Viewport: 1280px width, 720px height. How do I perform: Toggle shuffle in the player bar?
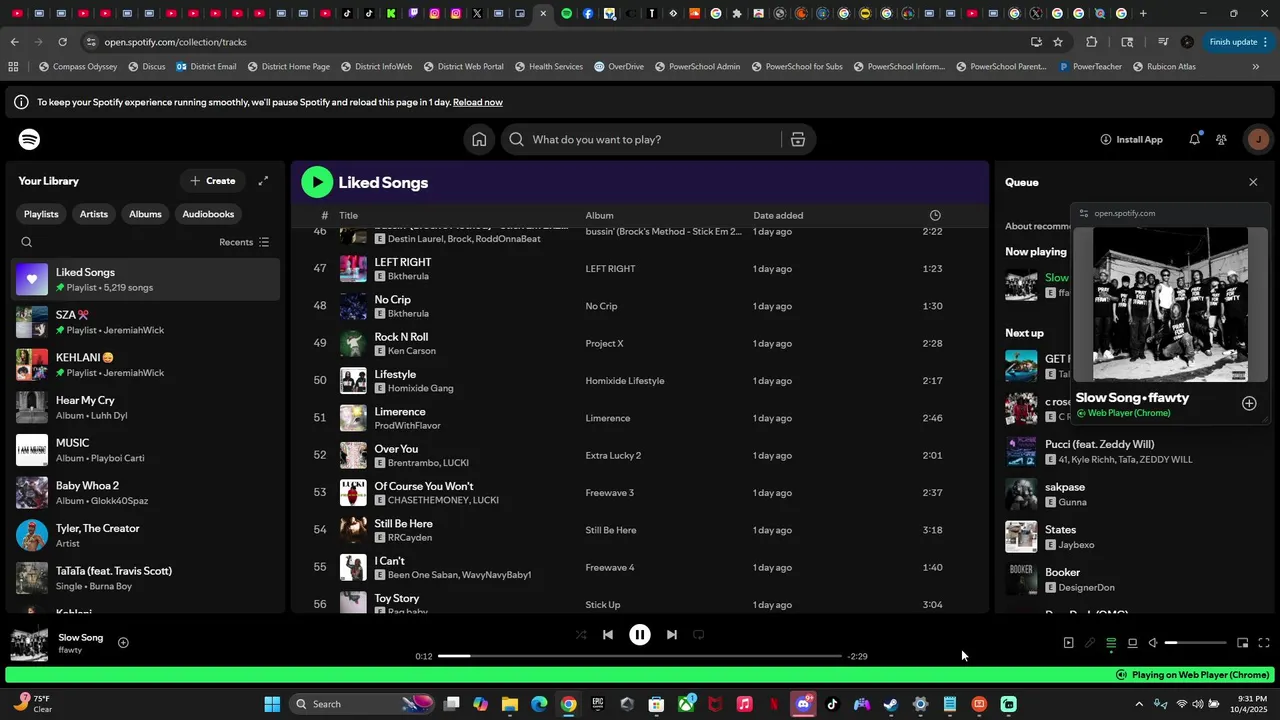pyautogui.click(x=581, y=634)
